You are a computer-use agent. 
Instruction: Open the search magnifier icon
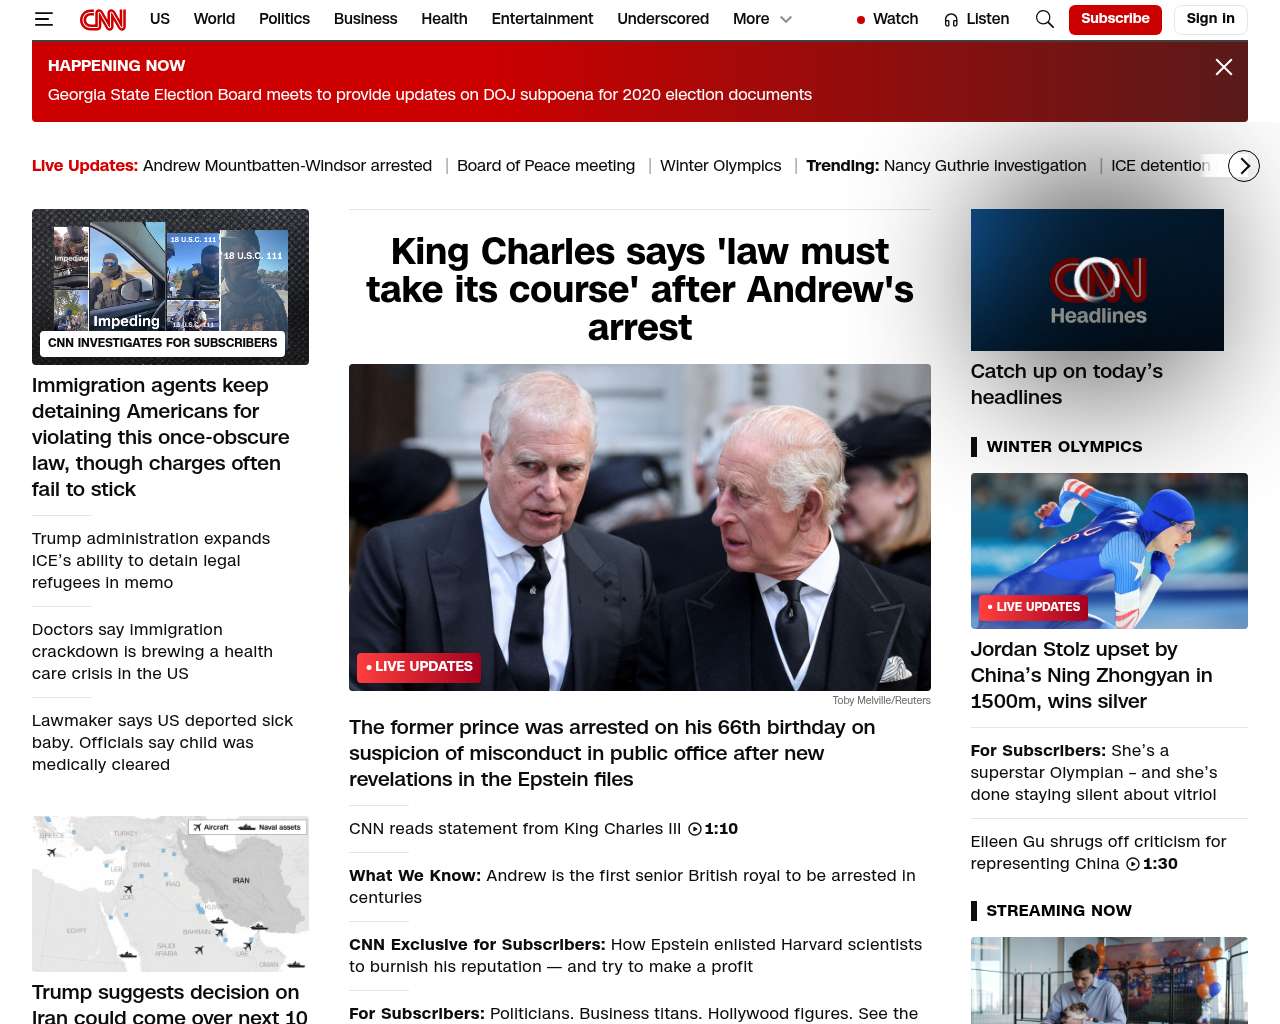point(1045,19)
